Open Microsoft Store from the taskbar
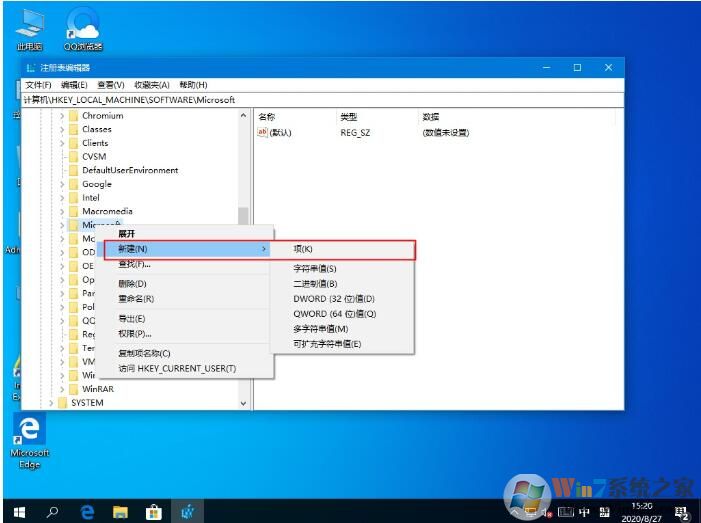 153,512
